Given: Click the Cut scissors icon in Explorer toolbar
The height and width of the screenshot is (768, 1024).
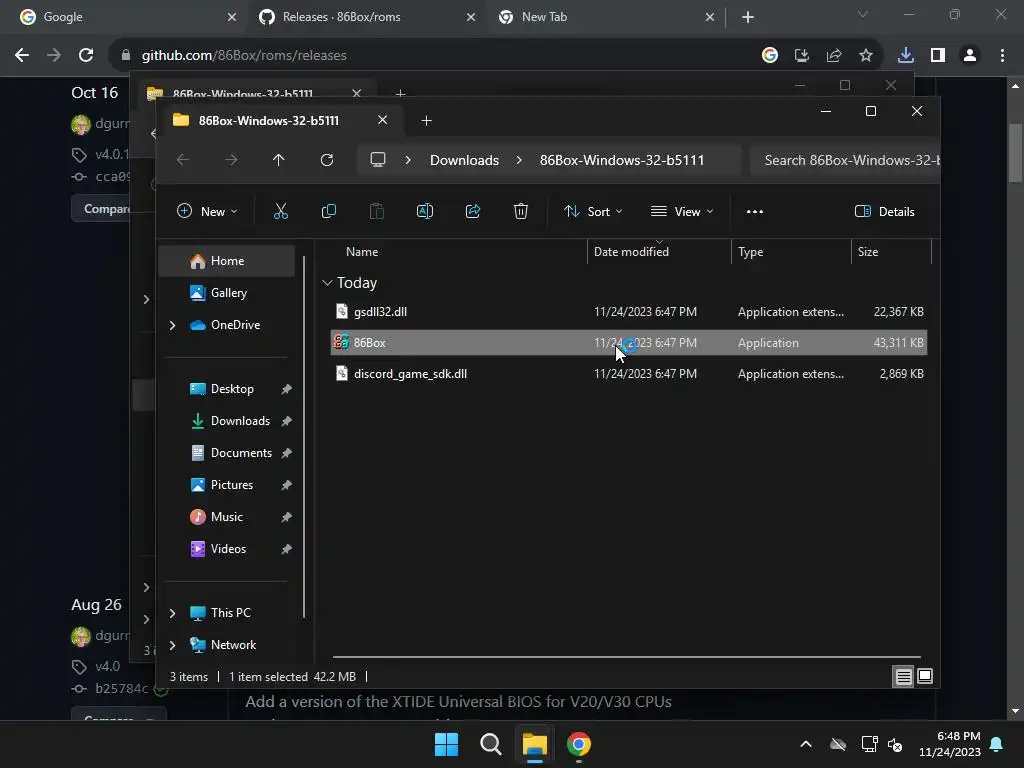Looking at the screenshot, I should (x=280, y=211).
